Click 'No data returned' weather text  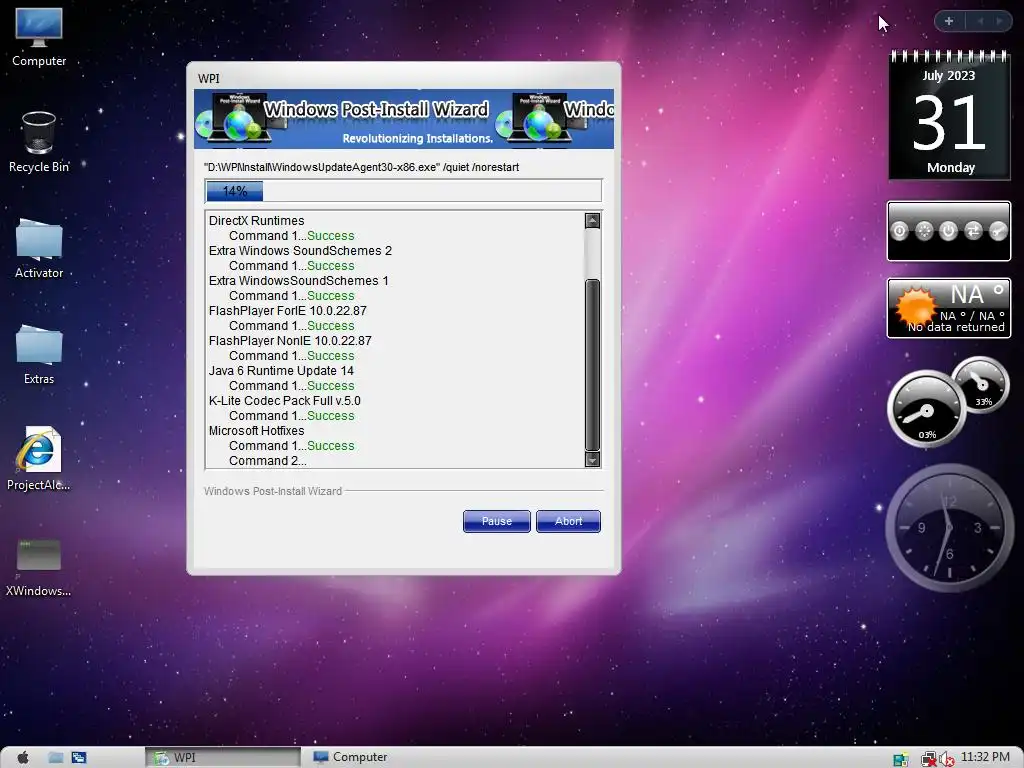click(x=956, y=327)
